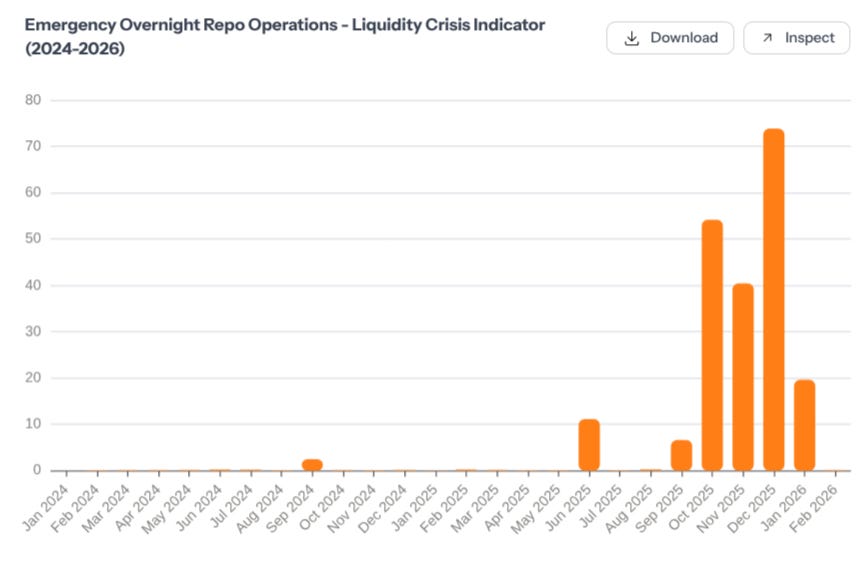Click the Sep 2024 axis label

pyautogui.click(x=292, y=508)
